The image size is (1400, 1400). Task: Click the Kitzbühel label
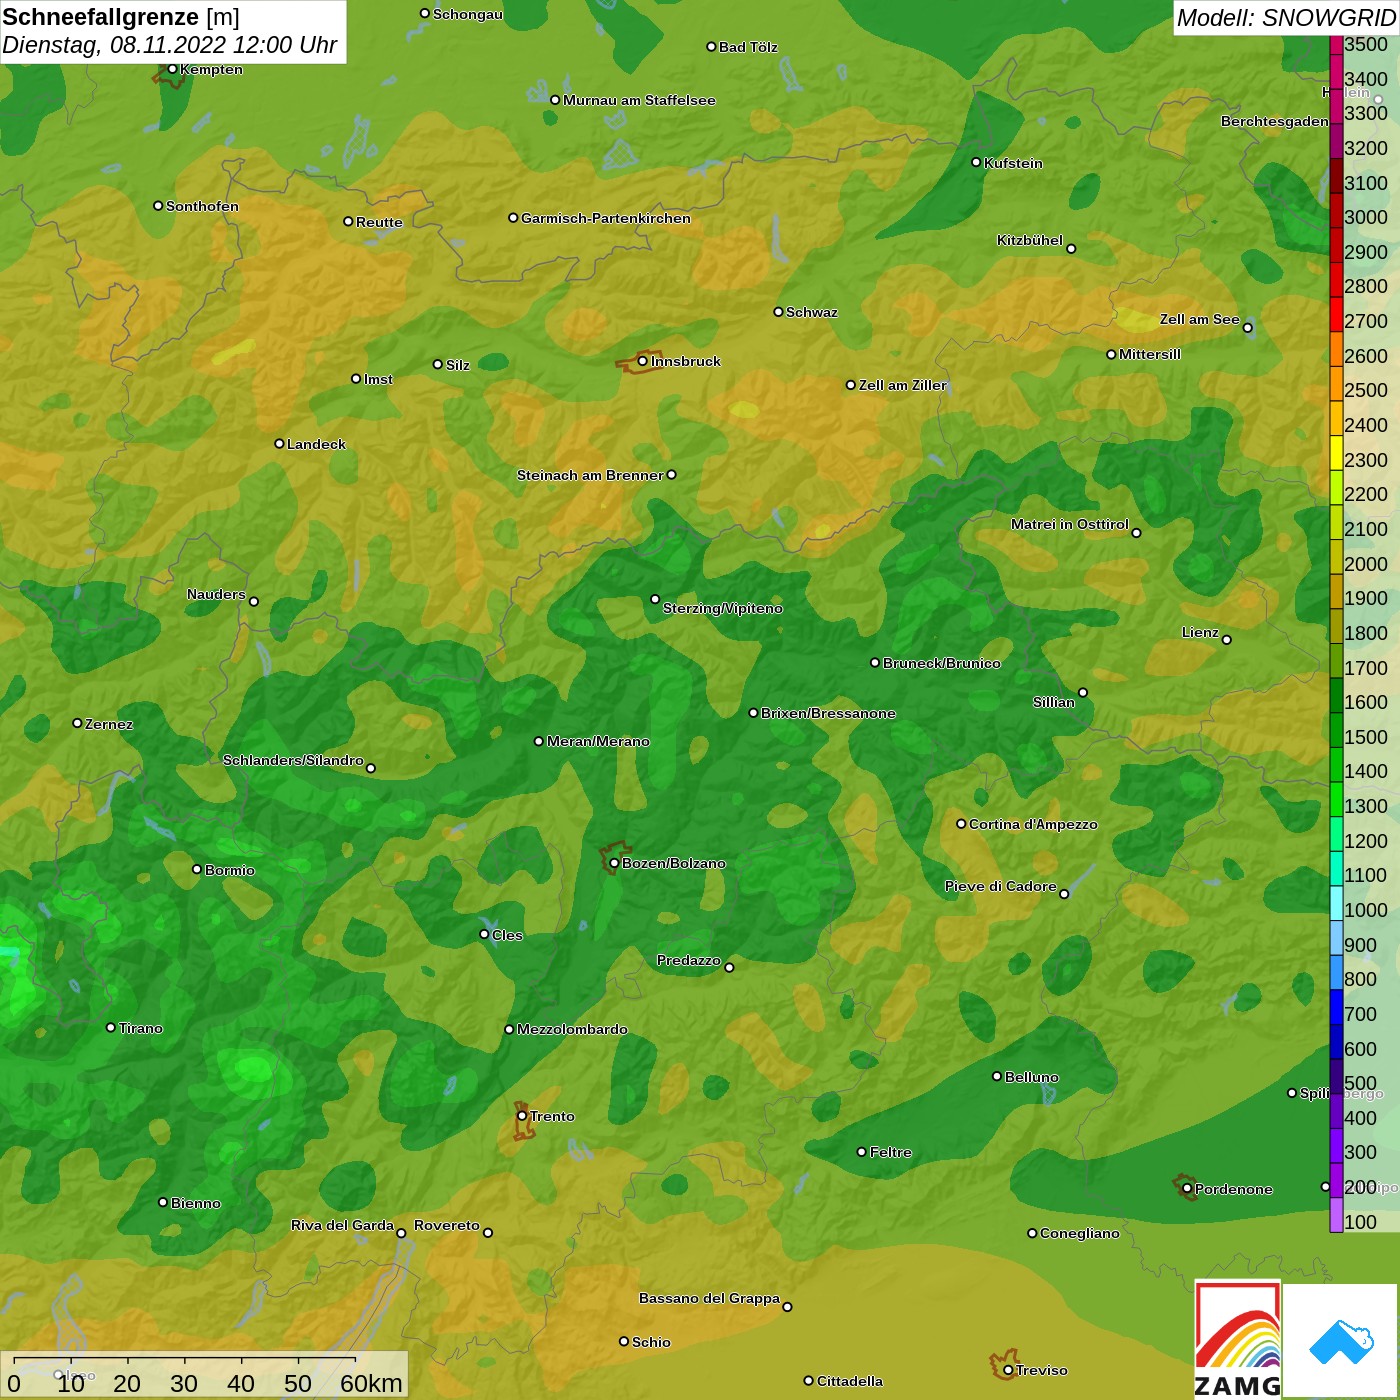pos(1030,240)
